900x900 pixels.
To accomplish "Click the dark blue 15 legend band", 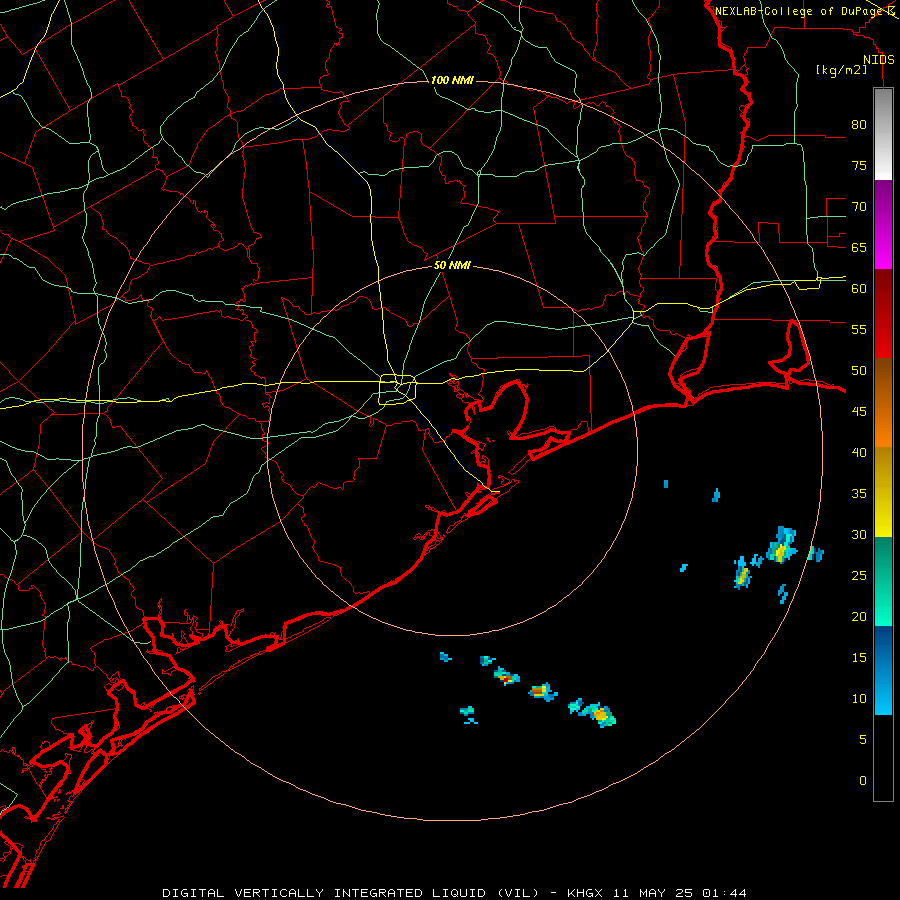I will (x=883, y=650).
